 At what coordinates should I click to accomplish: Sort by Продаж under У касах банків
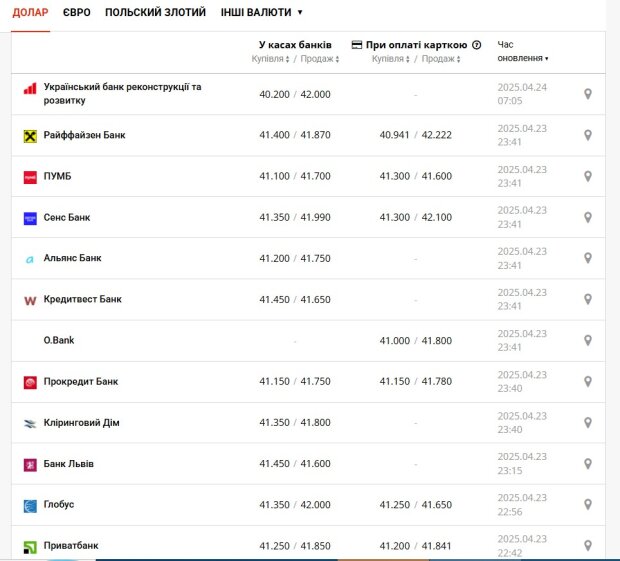click(x=320, y=59)
